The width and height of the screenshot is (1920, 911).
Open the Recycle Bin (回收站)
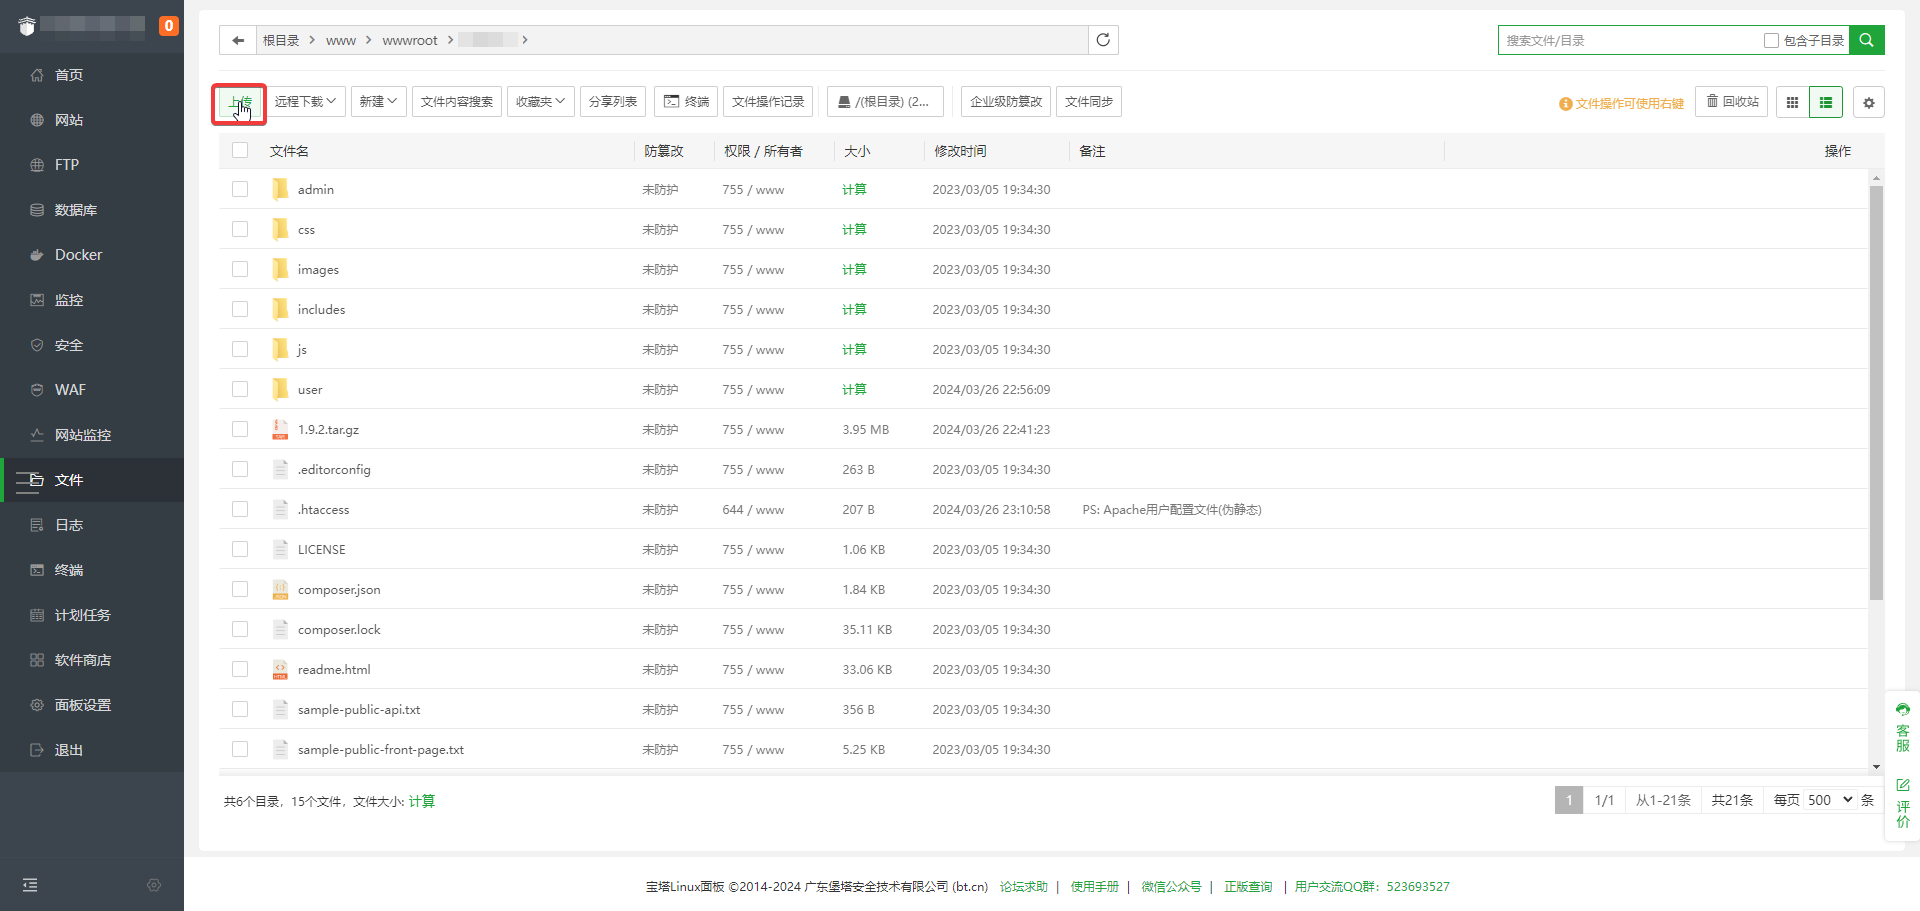1732,102
